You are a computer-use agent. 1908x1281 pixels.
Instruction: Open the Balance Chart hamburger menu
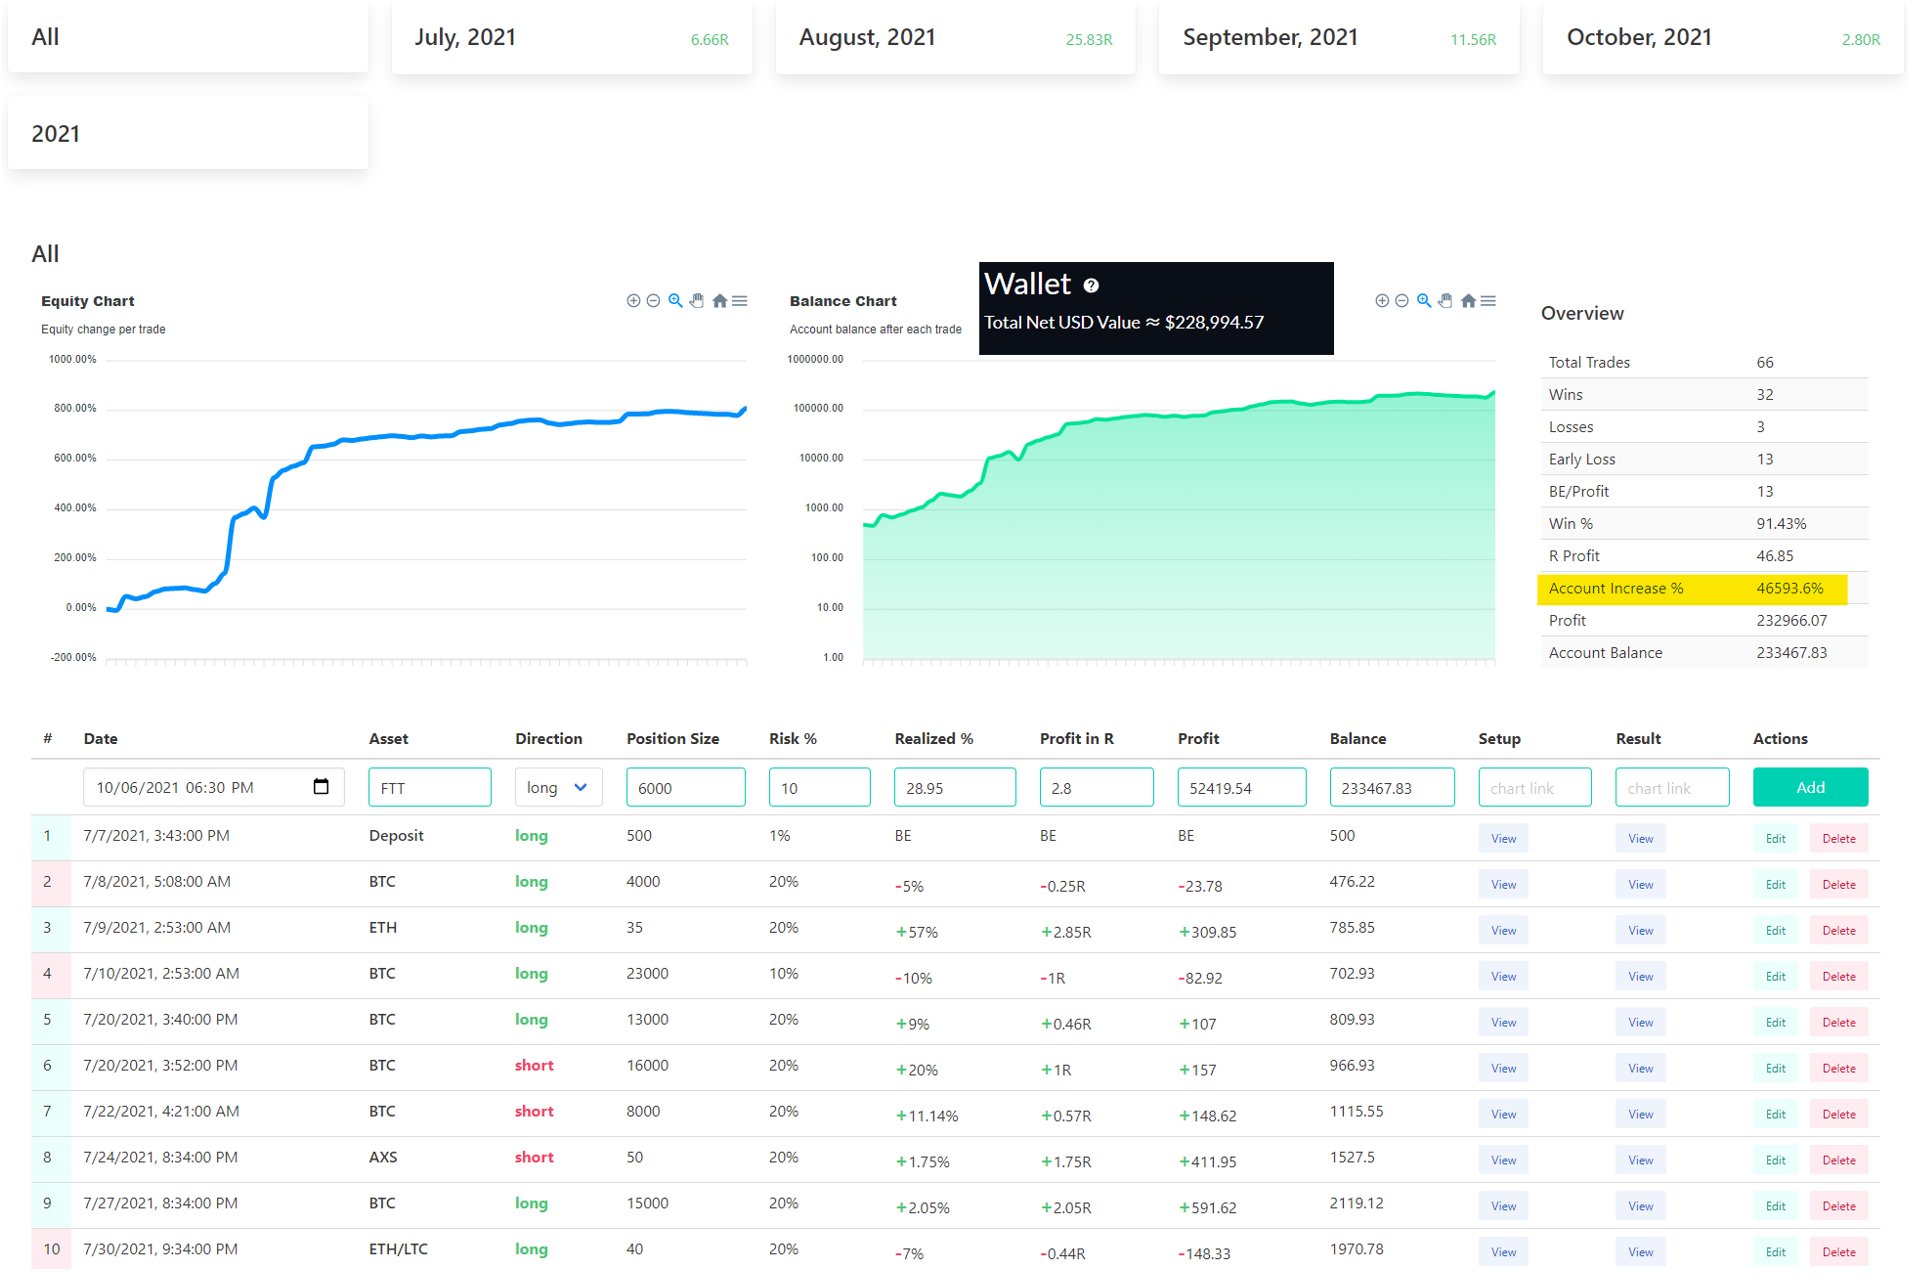click(x=1489, y=300)
